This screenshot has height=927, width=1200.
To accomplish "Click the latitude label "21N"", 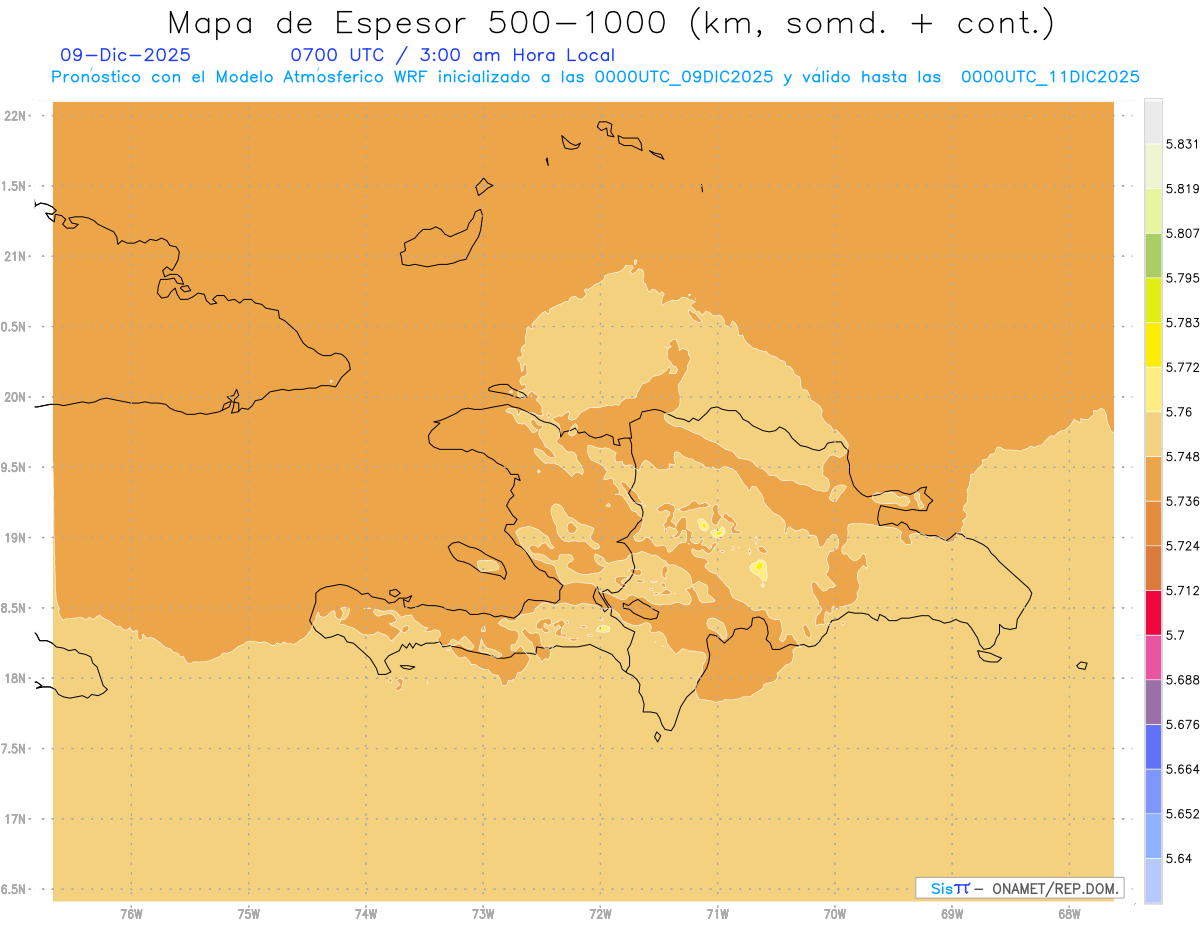I will pos(17,256).
